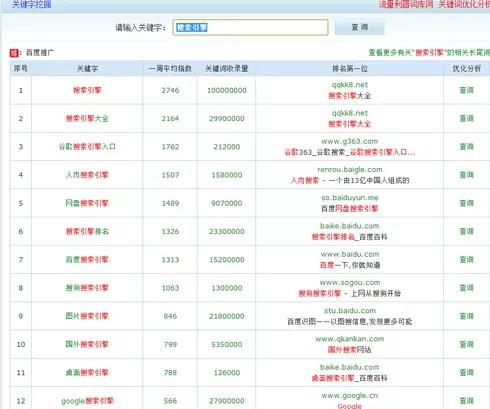Image resolution: width=490 pixels, height=409 pixels.
Task: Open keyword 网盘搜索引擎 in the 关键字 column
Action: click(87, 203)
